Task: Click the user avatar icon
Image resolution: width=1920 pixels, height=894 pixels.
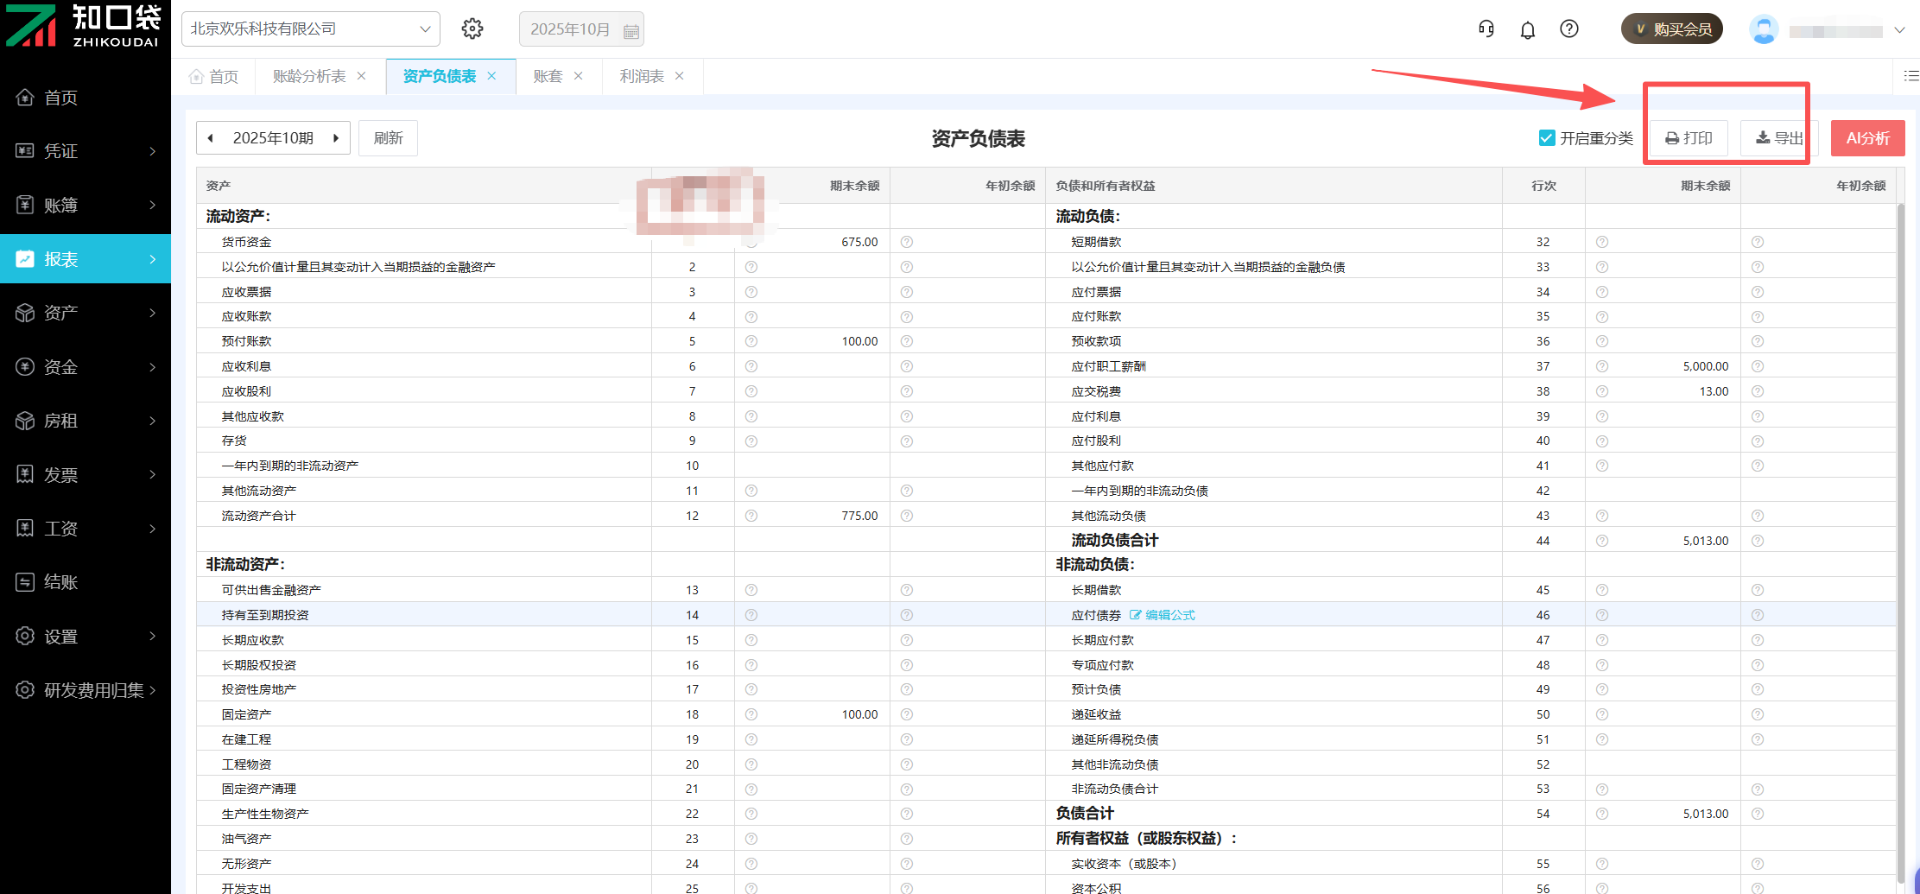Action: [x=1763, y=30]
